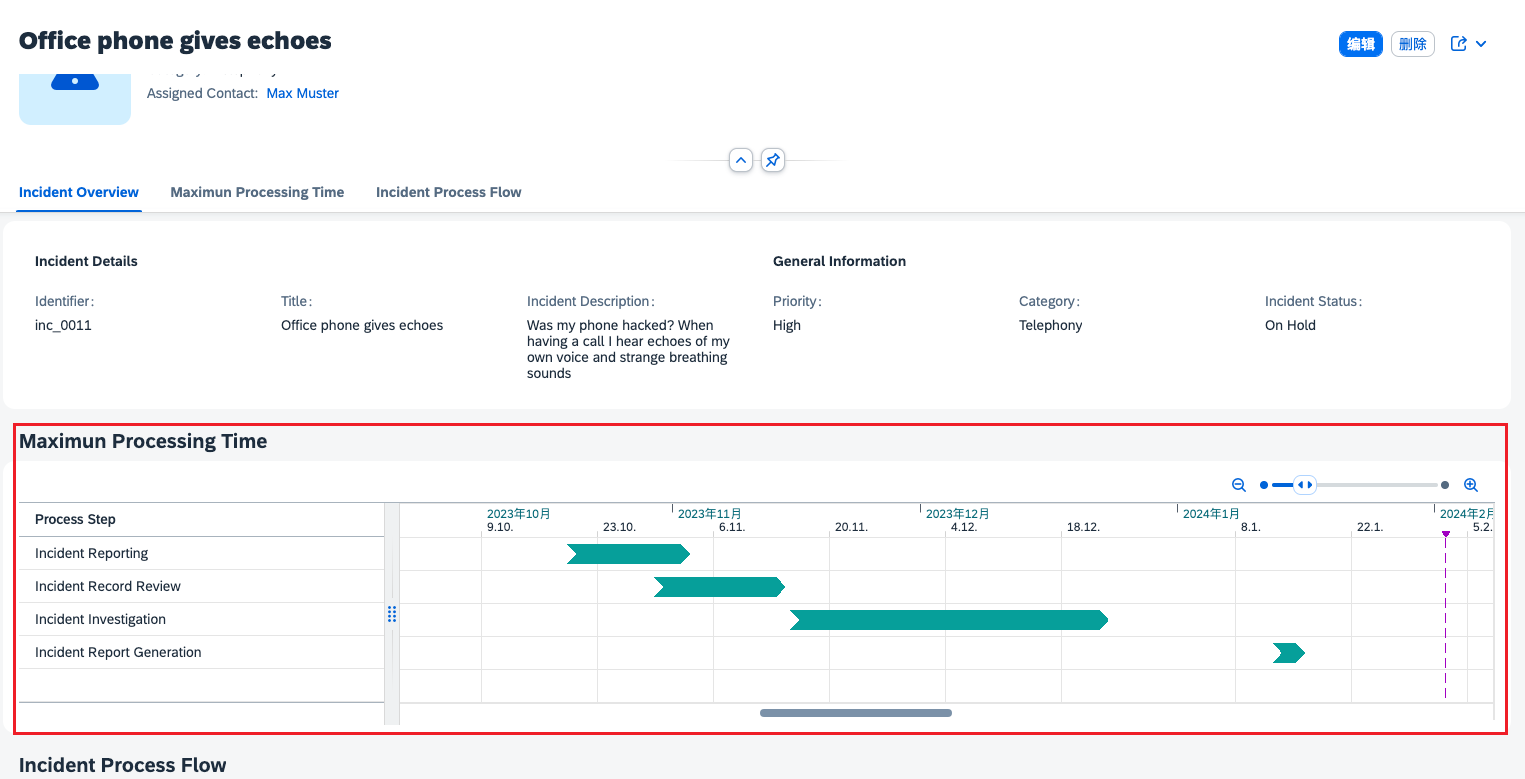
Task: Click the blue incident avatar image
Action: point(75,98)
